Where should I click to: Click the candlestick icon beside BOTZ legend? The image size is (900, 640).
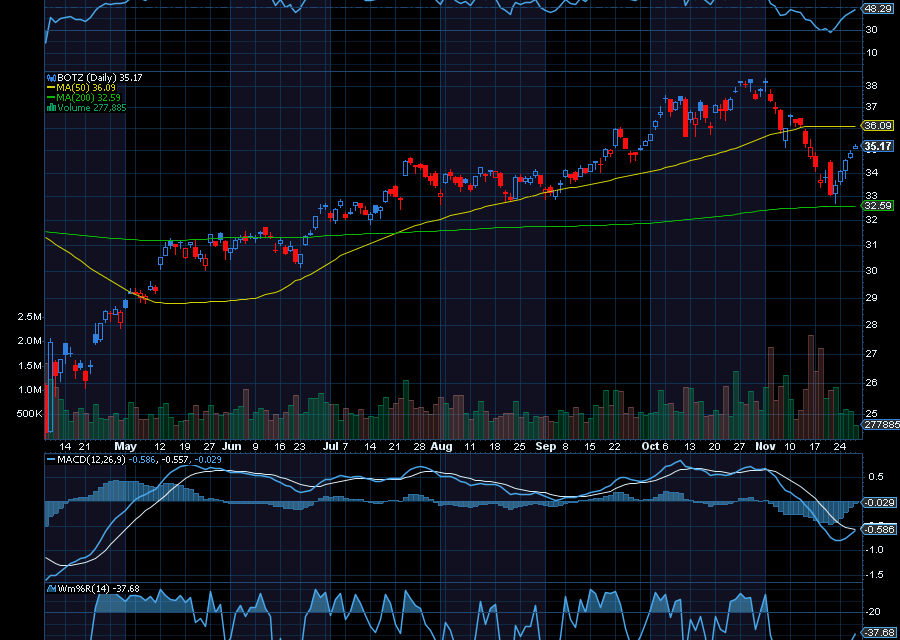[x=51, y=77]
